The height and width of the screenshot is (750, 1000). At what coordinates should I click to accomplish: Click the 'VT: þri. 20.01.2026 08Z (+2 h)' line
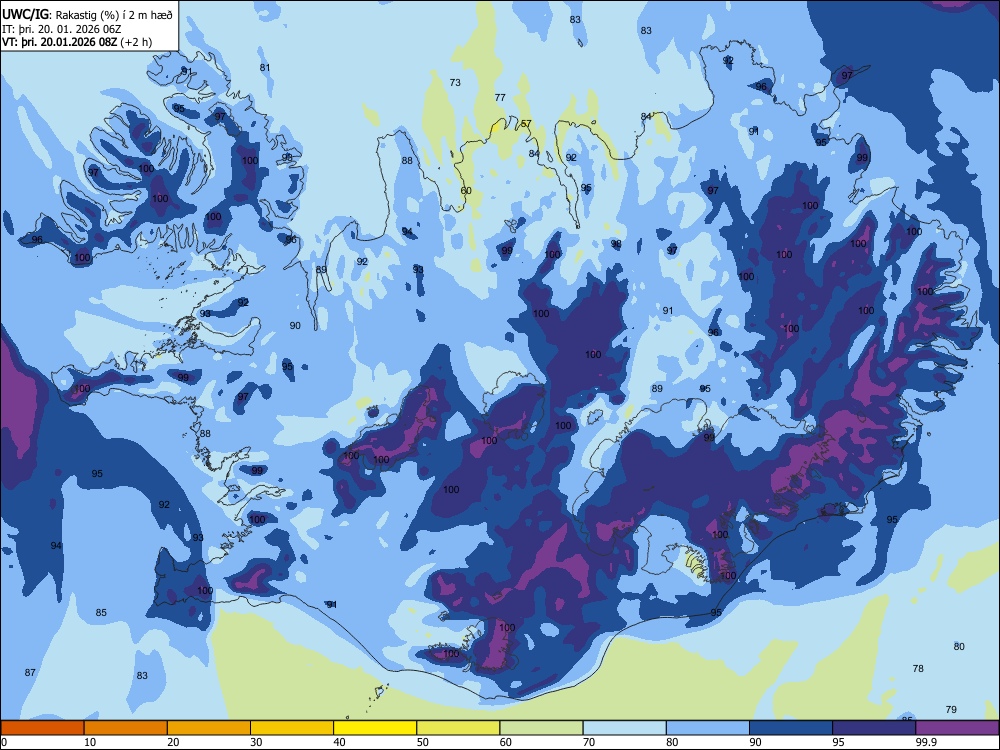(77, 42)
